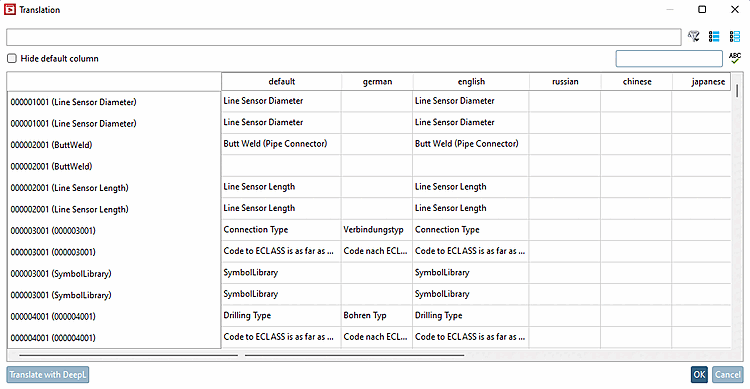Select the first 000003001 (SymbolLibrary) row
Viewport: 750px width, 389px height.
coord(114,273)
